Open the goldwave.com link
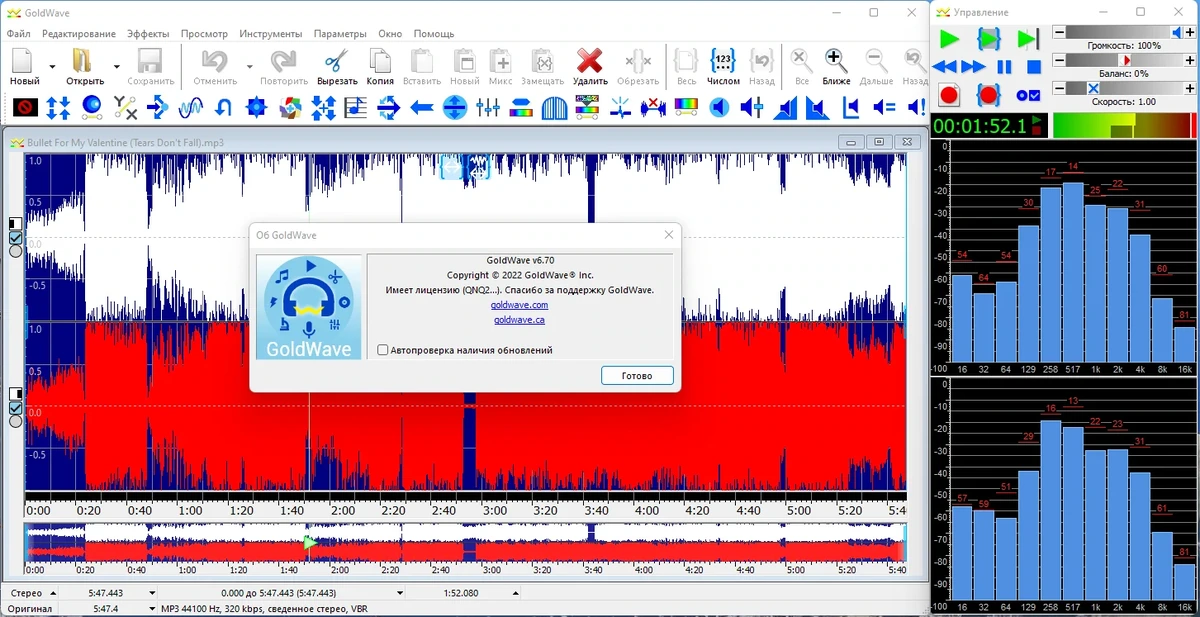Viewport: 1200px width, 617px height. 519,304
